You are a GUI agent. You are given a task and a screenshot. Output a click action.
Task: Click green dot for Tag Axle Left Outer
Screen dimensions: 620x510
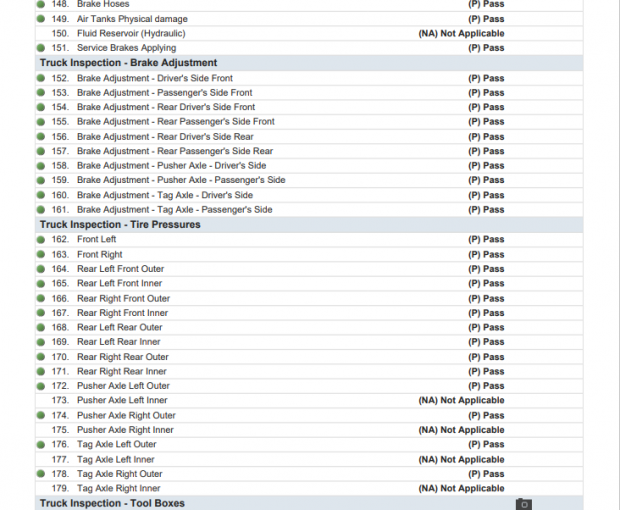[x=41, y=445]
